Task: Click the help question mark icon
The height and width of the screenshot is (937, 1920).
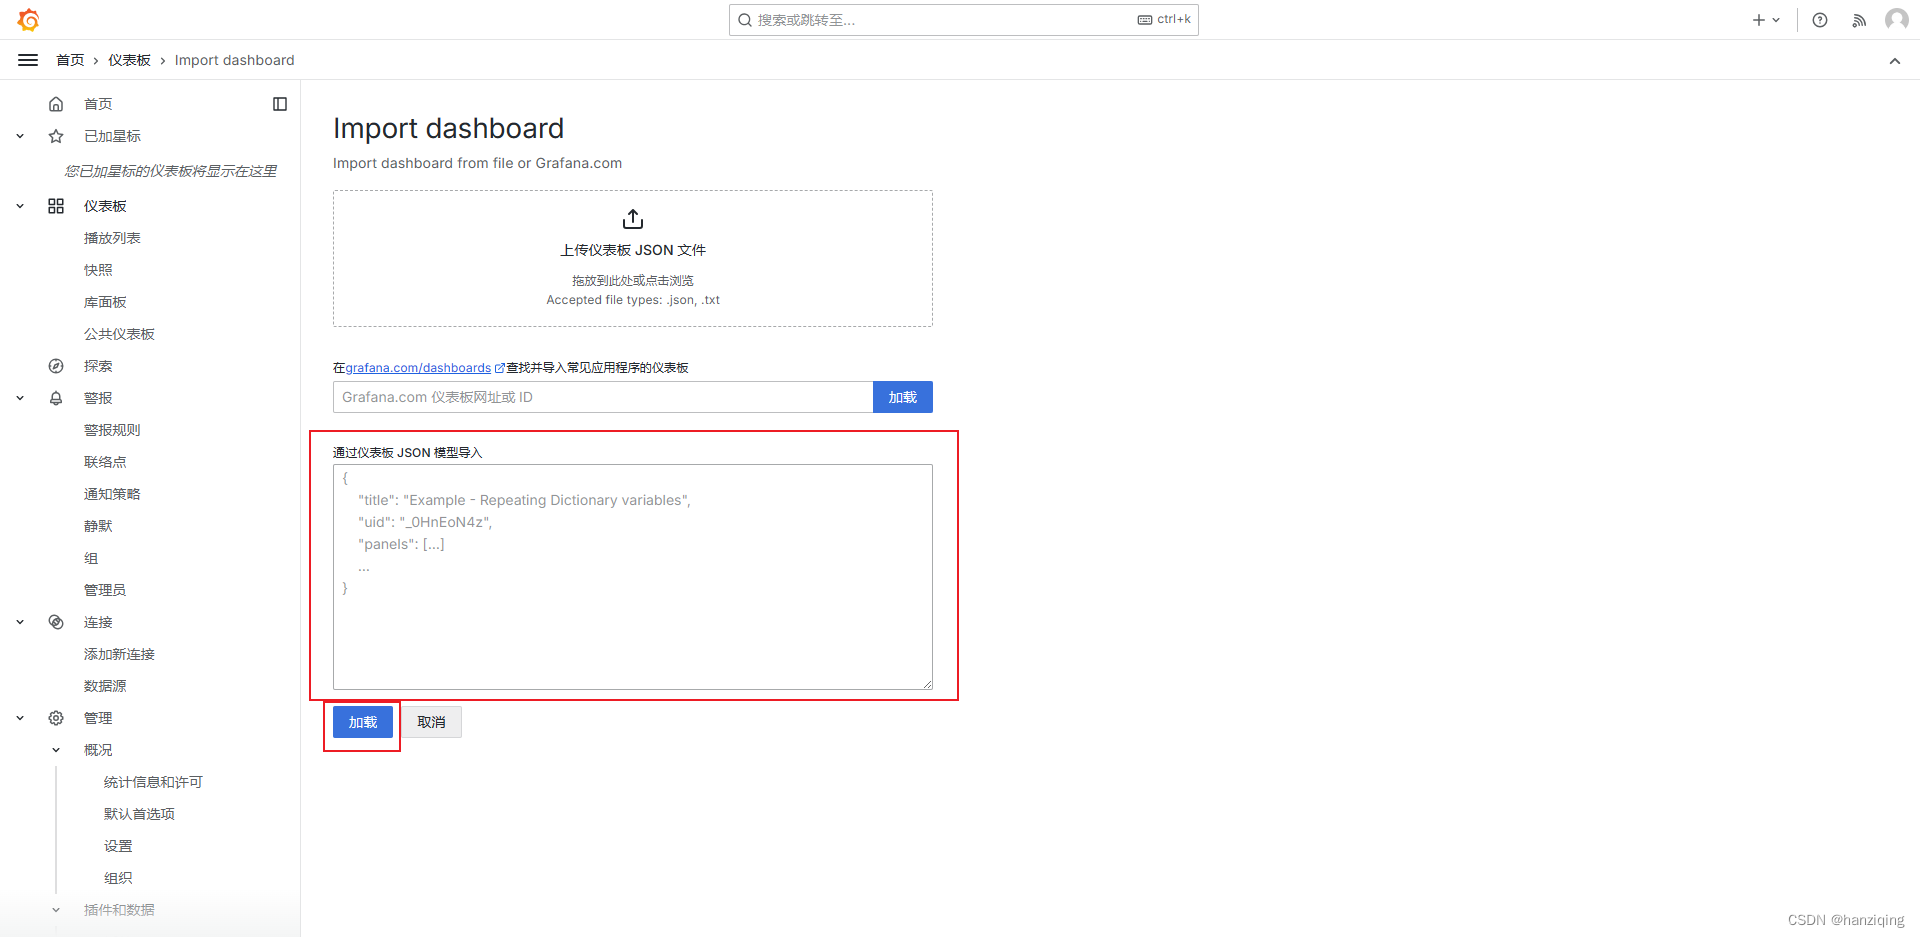Action: [1820, 20]
